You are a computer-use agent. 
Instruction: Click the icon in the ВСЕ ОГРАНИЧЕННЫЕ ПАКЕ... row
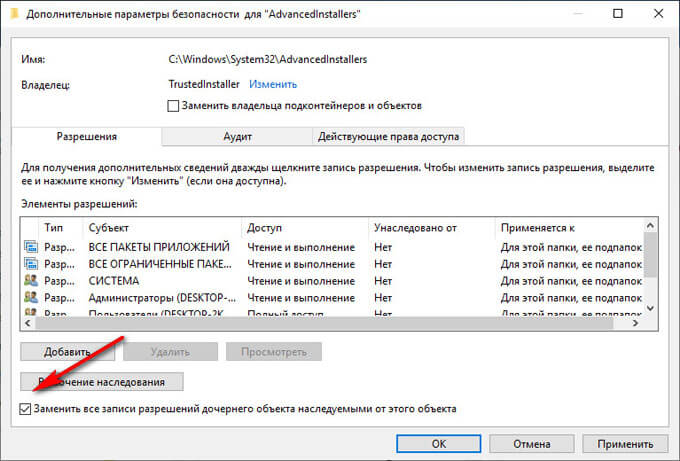31,264
